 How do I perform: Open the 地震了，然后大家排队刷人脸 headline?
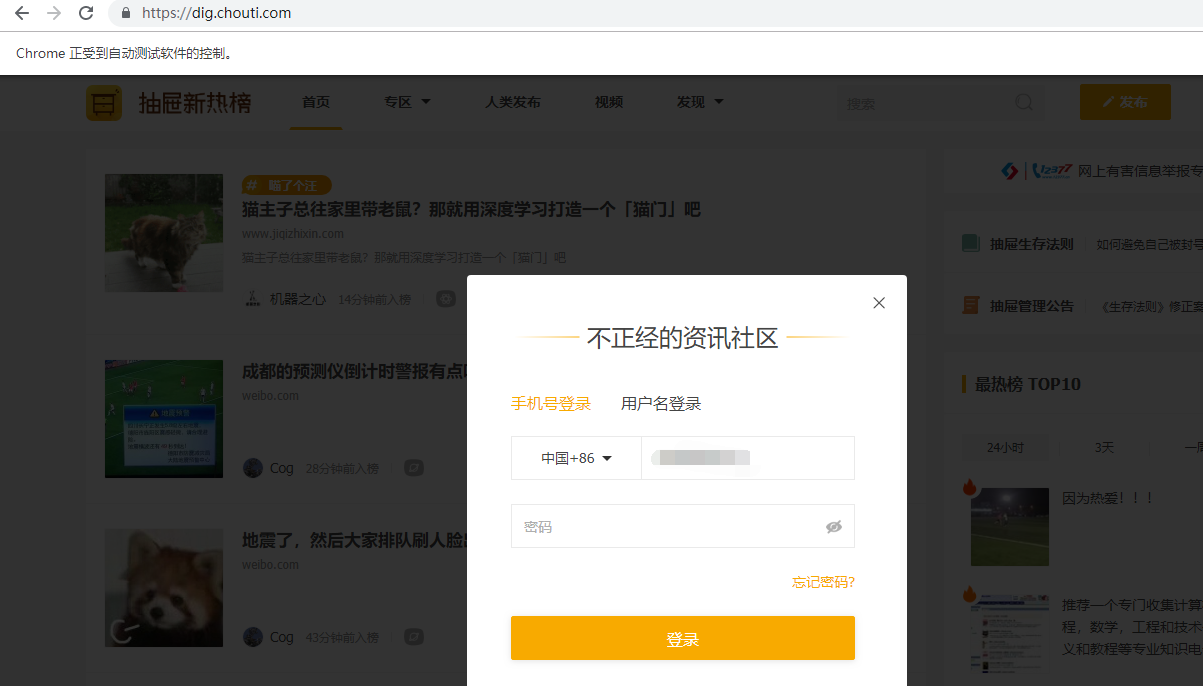coord(355,540)
